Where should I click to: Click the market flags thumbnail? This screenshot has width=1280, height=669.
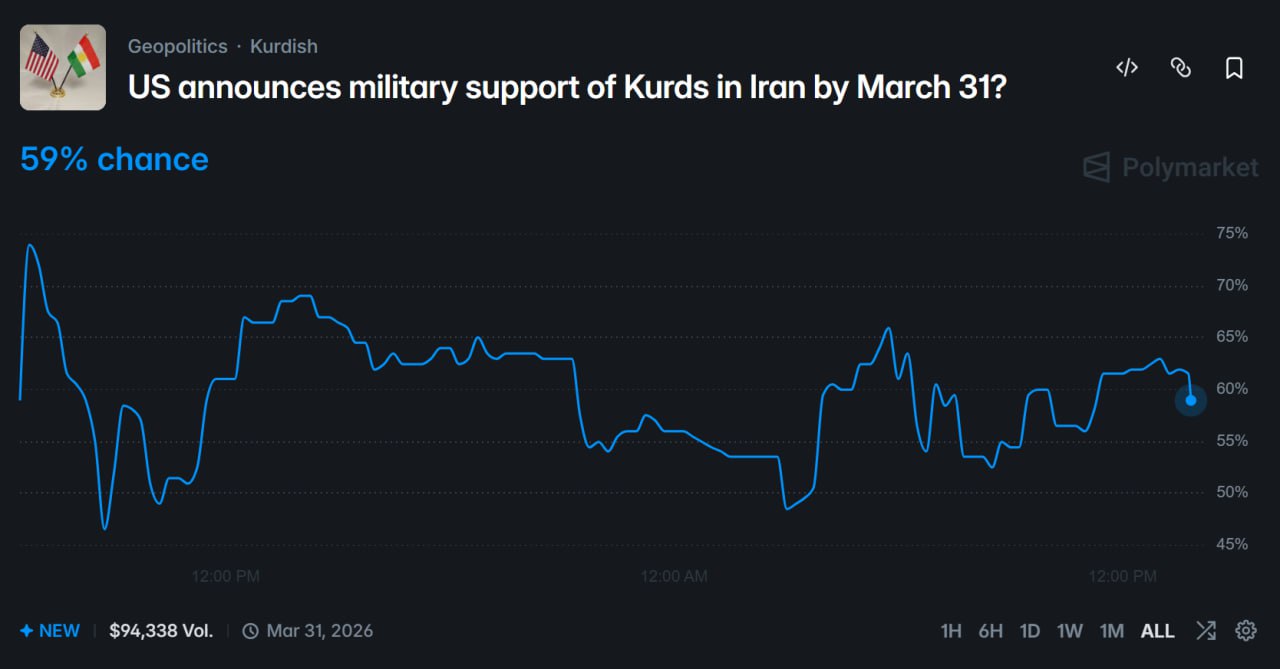pyautogui.click(x=63, y=67)
